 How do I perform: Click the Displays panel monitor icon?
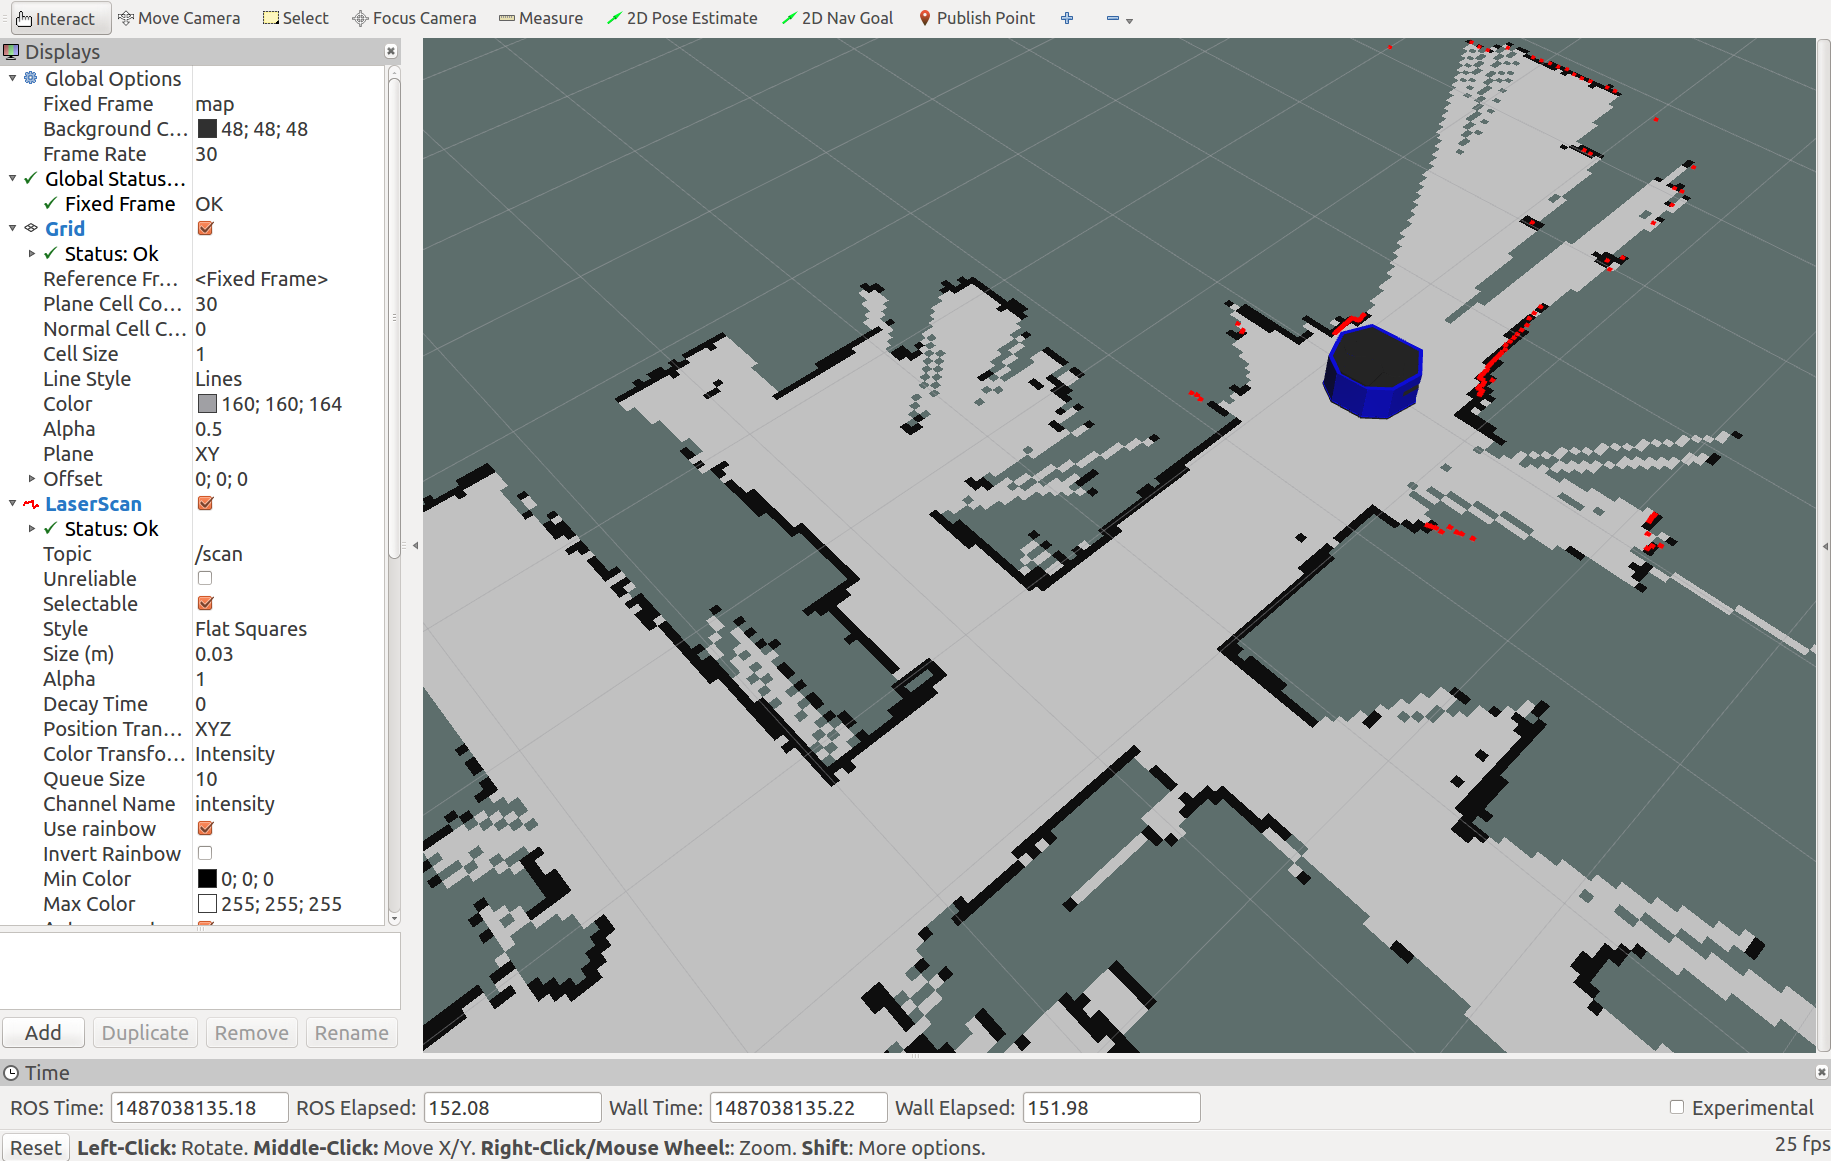[11, 52]
